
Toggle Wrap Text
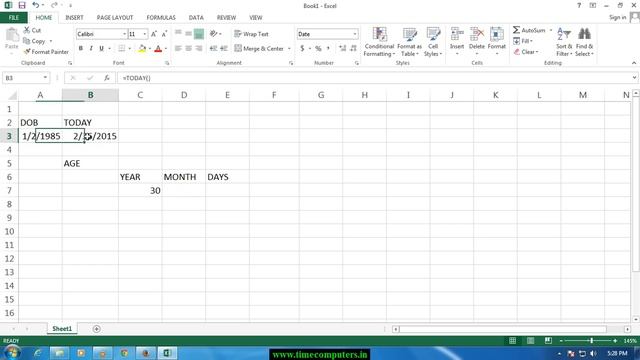pos(251,34)
